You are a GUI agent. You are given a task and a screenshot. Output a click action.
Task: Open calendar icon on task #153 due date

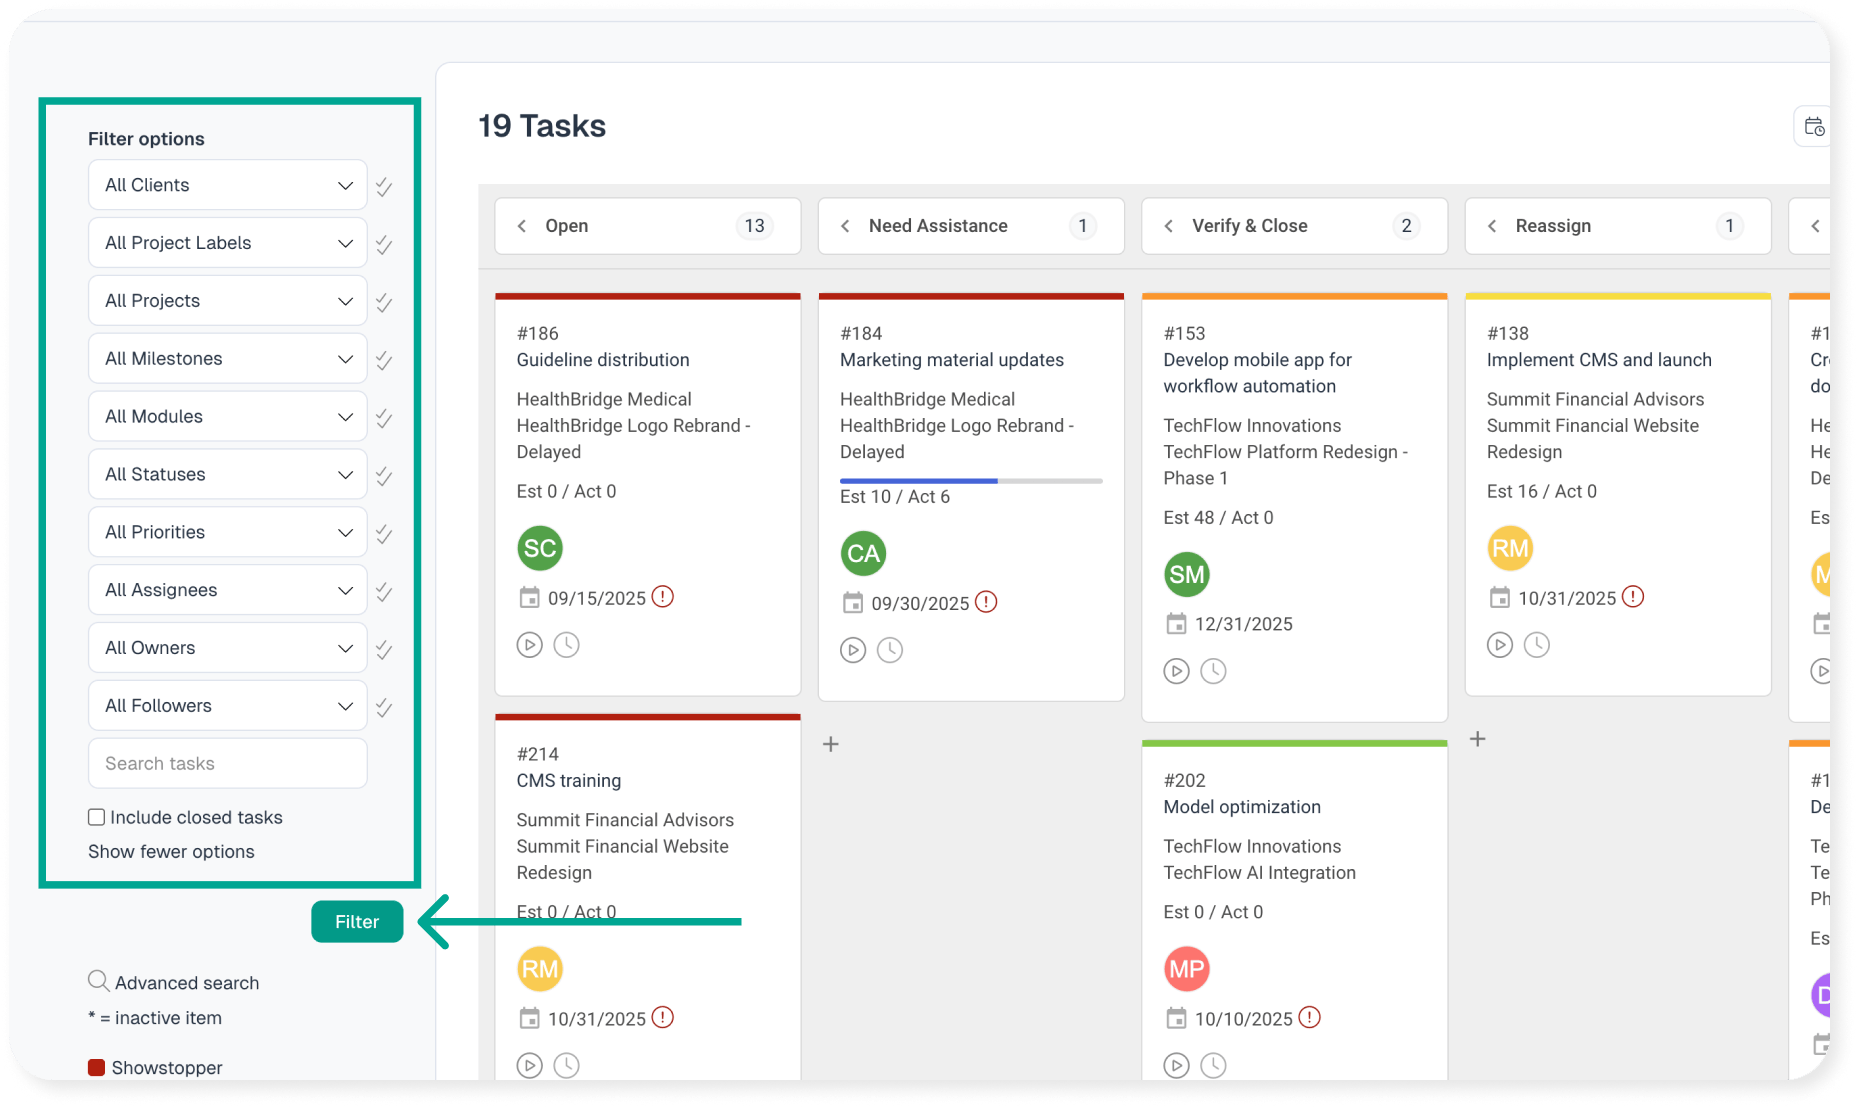click(1176, 624)
